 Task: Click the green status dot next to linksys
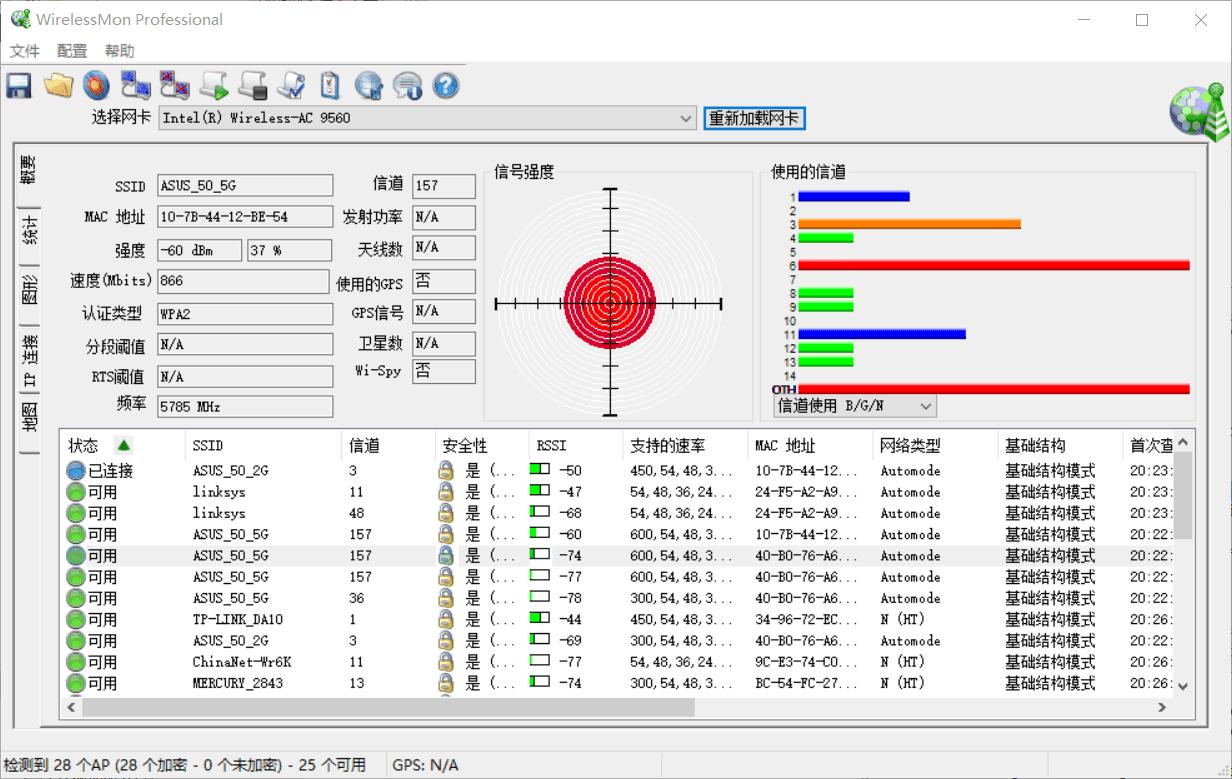point(76,492)
